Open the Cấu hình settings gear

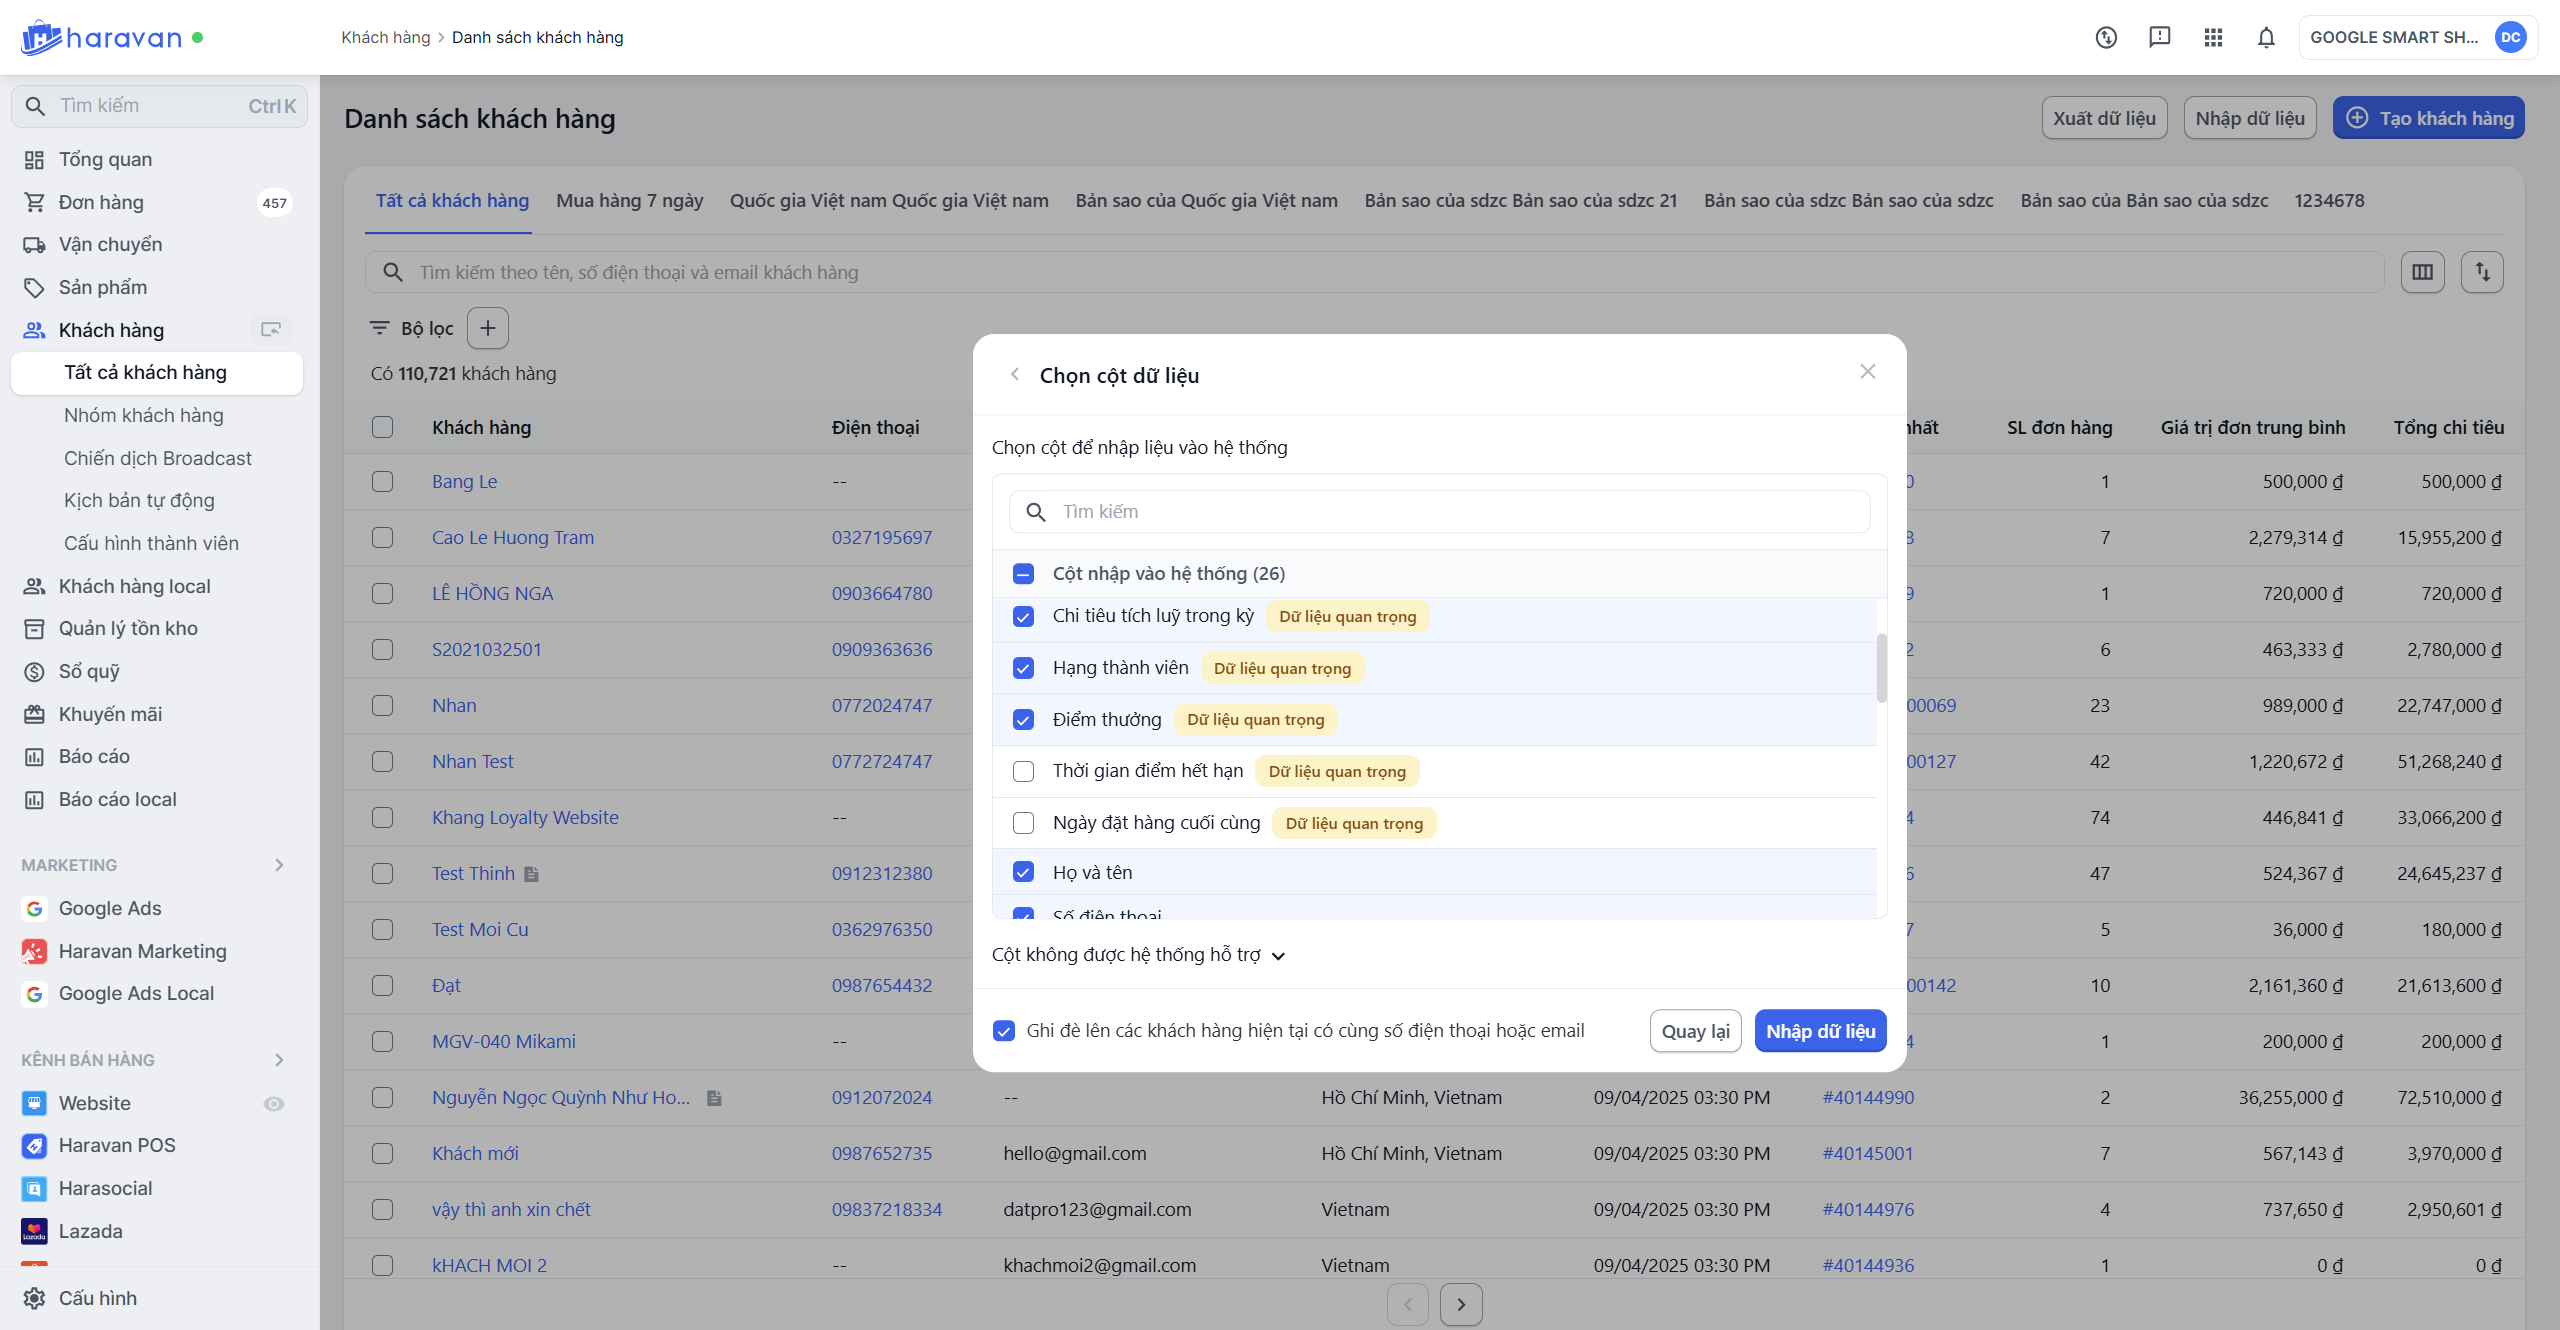coord(35,1298)
